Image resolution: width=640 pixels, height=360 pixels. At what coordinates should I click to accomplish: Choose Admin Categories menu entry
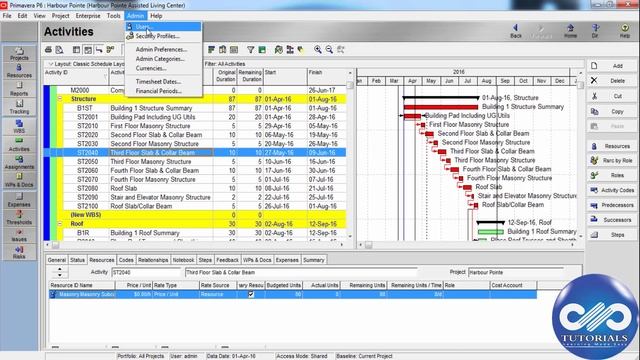click(x=164, y=59)
